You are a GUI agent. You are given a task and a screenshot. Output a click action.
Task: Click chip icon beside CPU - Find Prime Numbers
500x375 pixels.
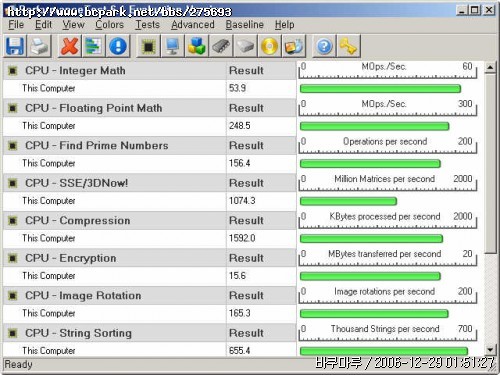(x=13, y=146)
